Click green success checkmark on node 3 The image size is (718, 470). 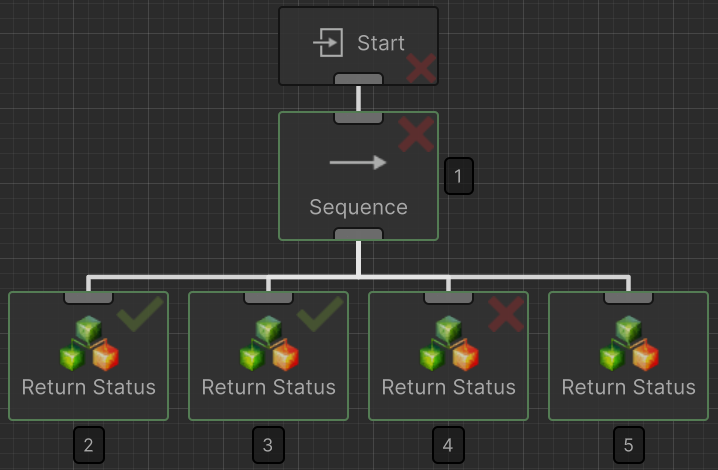point(319,315)
